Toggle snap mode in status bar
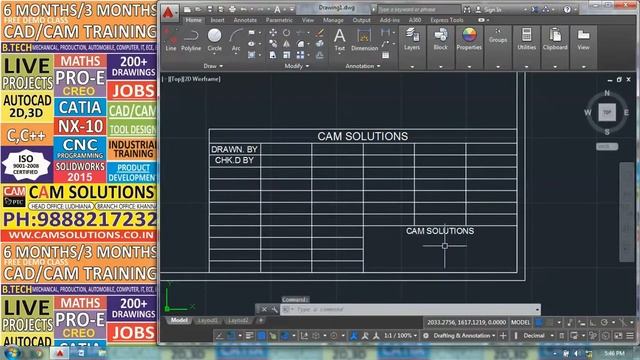The width and height of the screenshot is (640, 360). (550, 322)
